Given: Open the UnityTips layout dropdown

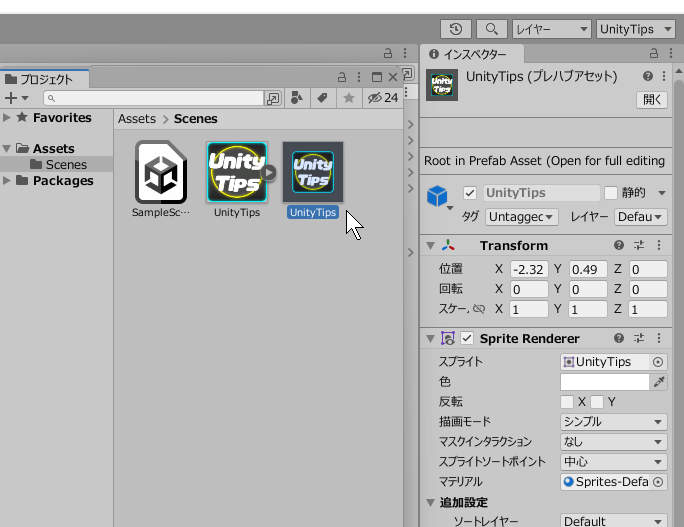Looking at the screenshot, I should coord(635,29).
